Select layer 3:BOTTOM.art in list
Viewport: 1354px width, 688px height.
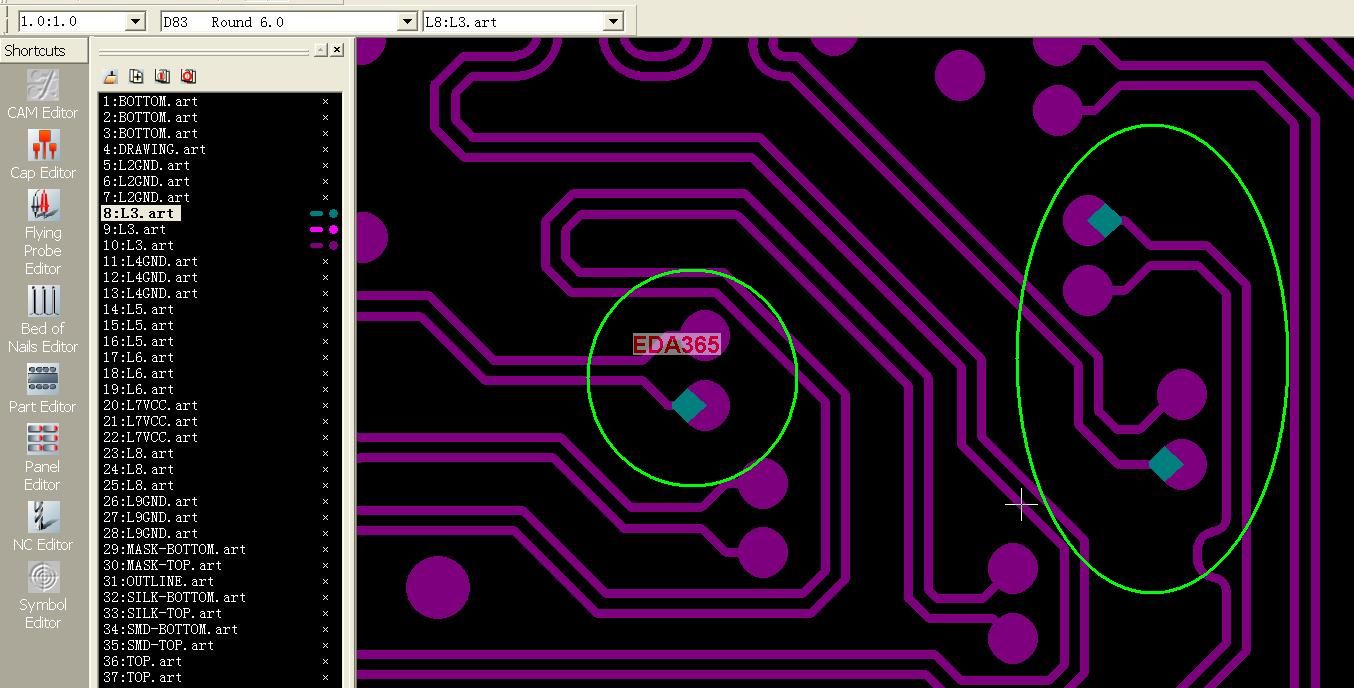[150, 133]
